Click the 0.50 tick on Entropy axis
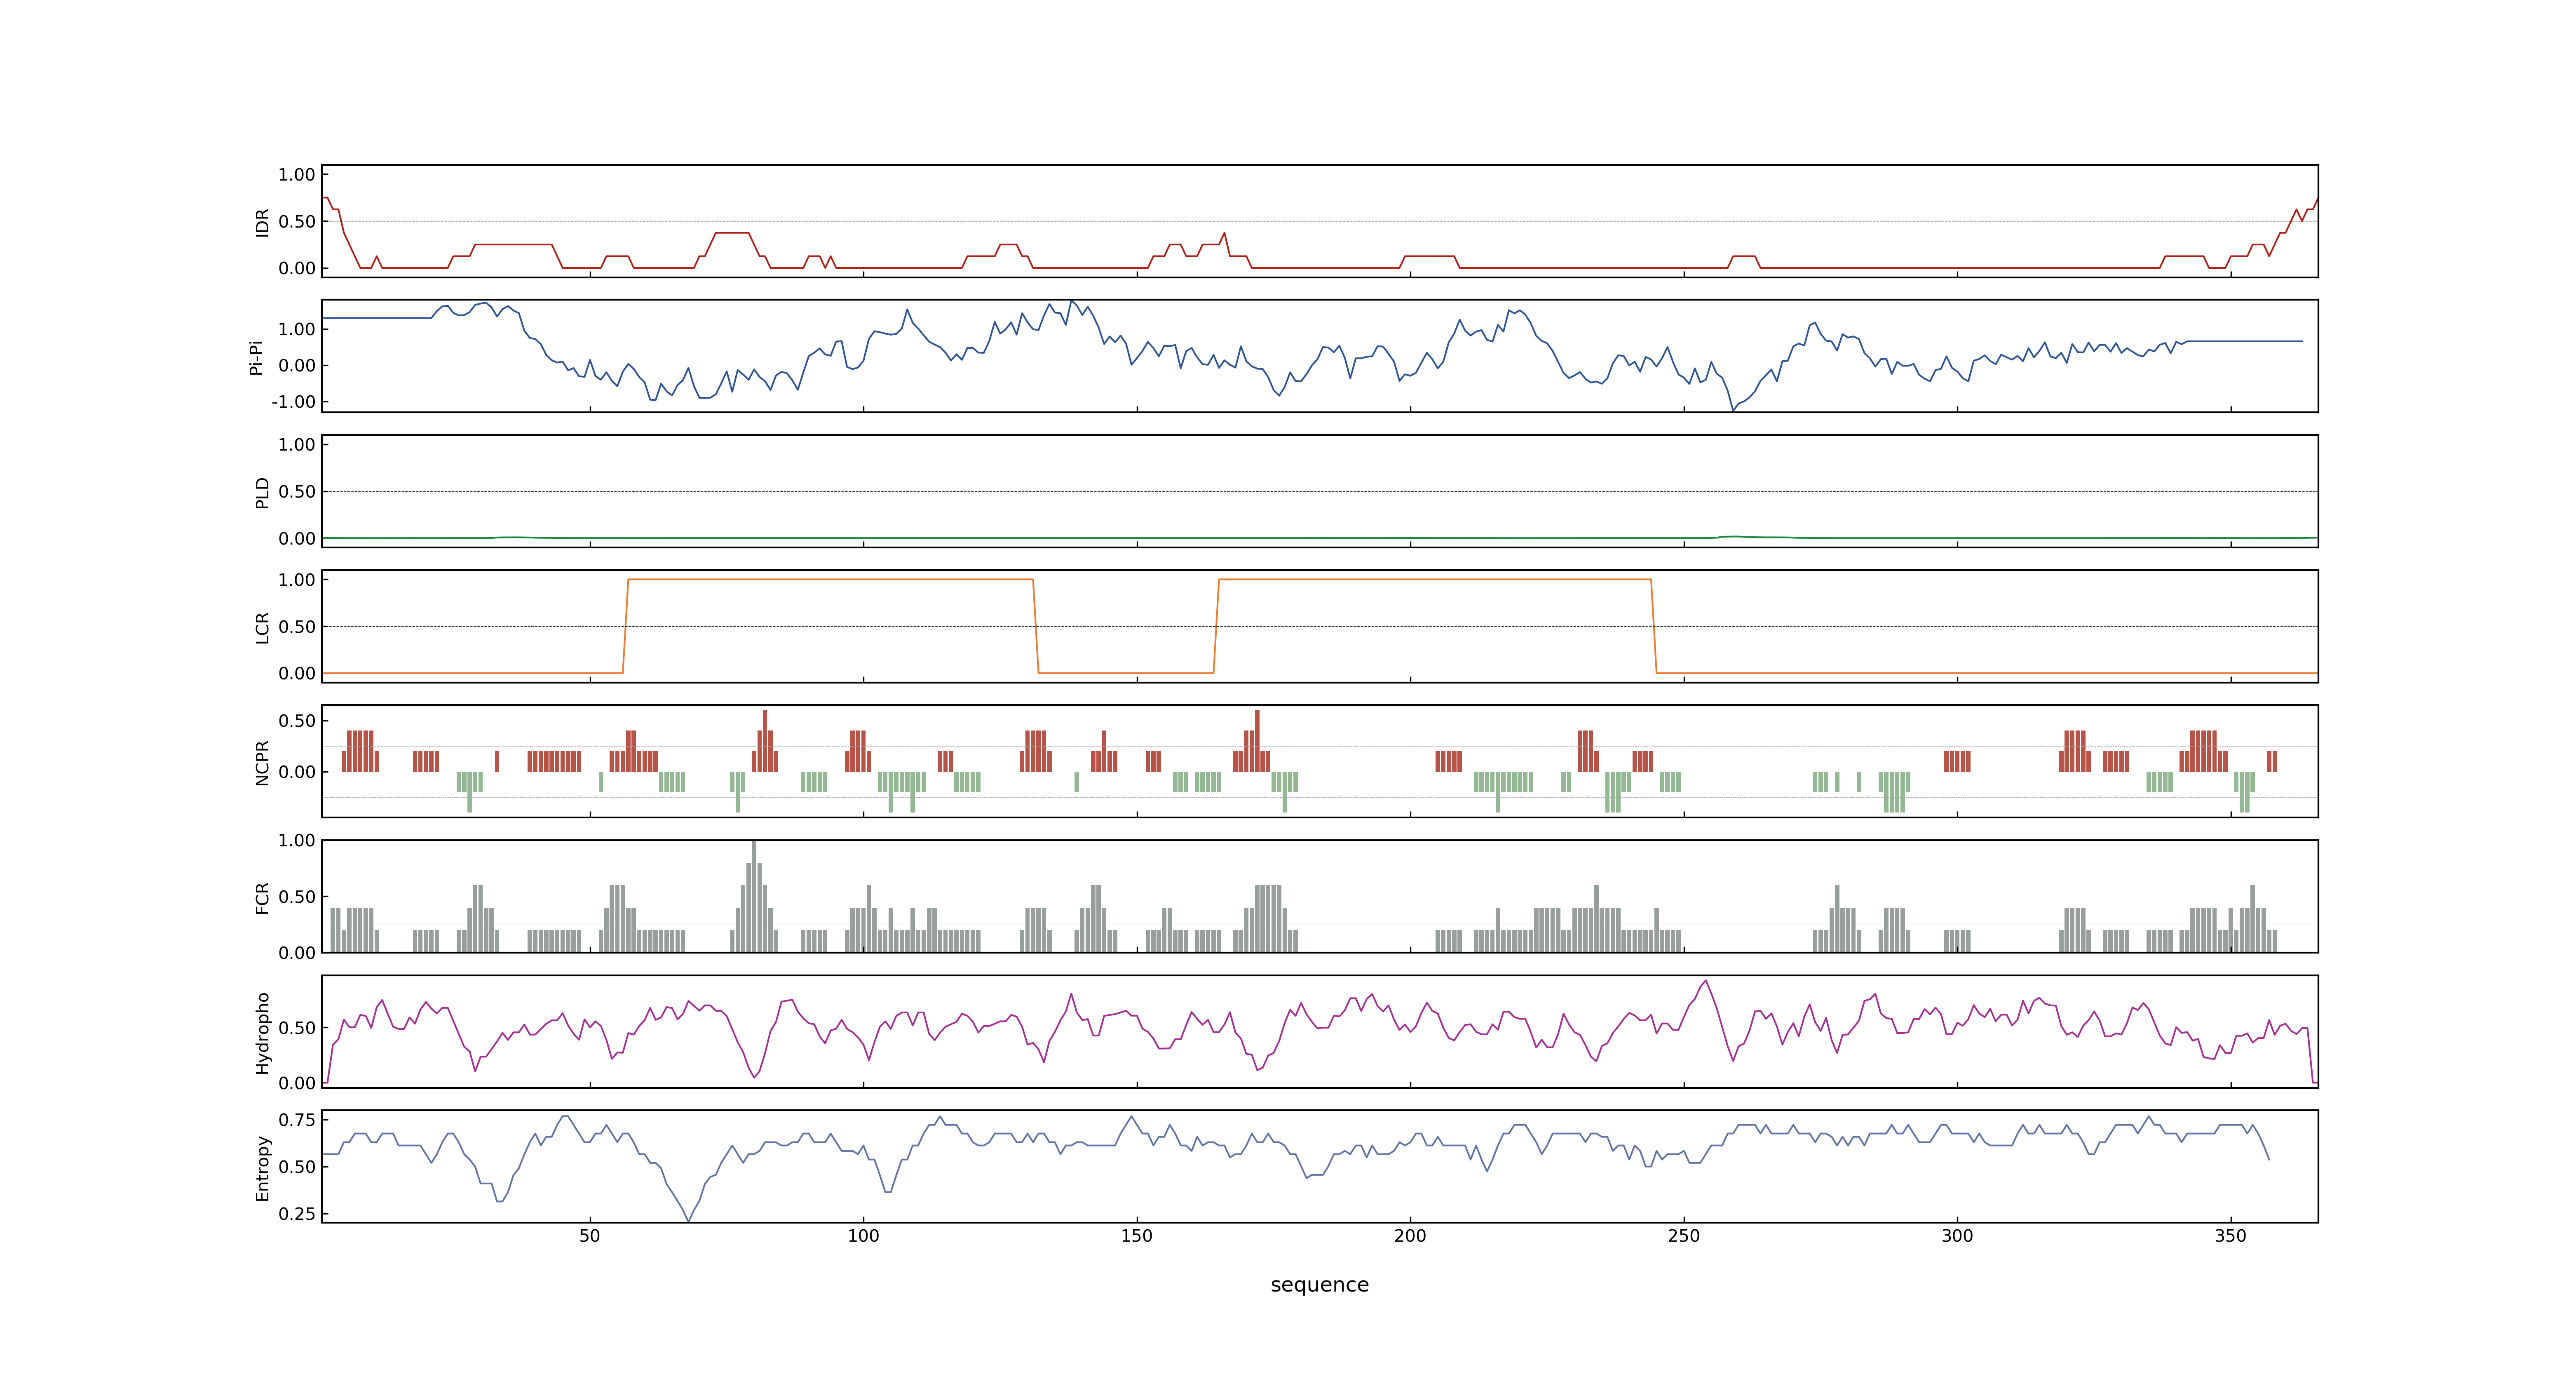 point(297,1167)
